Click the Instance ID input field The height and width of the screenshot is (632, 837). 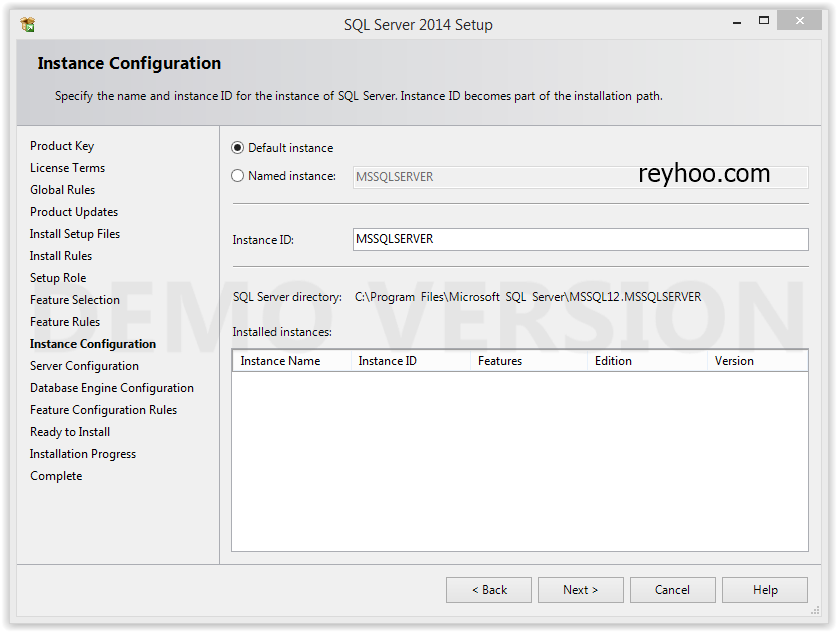click(x=580, y=239)
